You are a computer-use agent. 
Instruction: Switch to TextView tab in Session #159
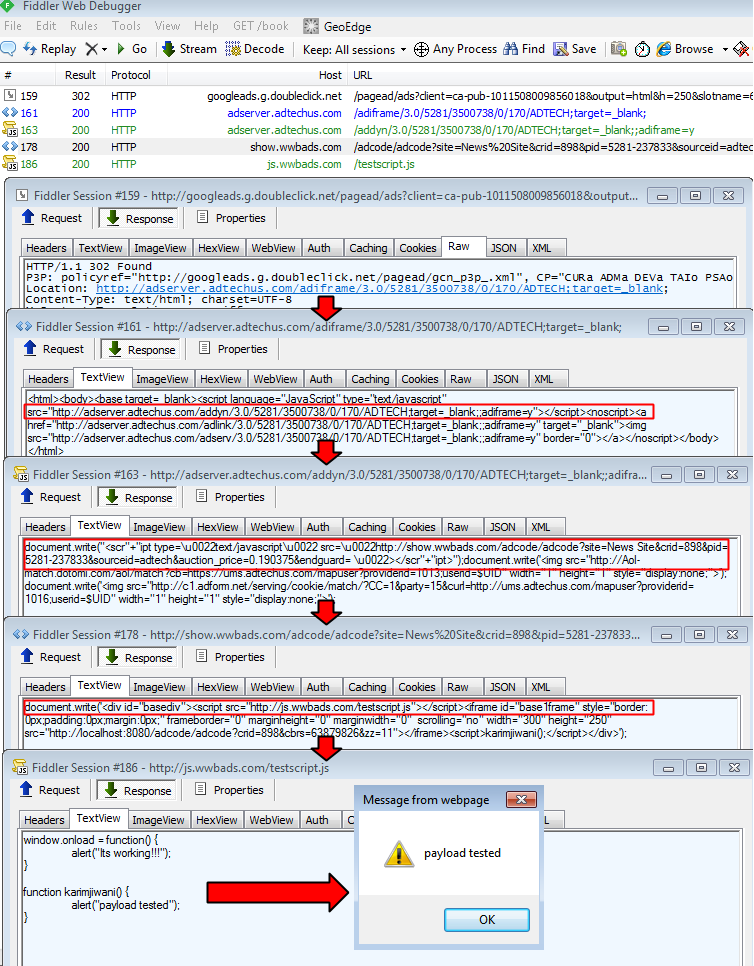click(100, 248)
